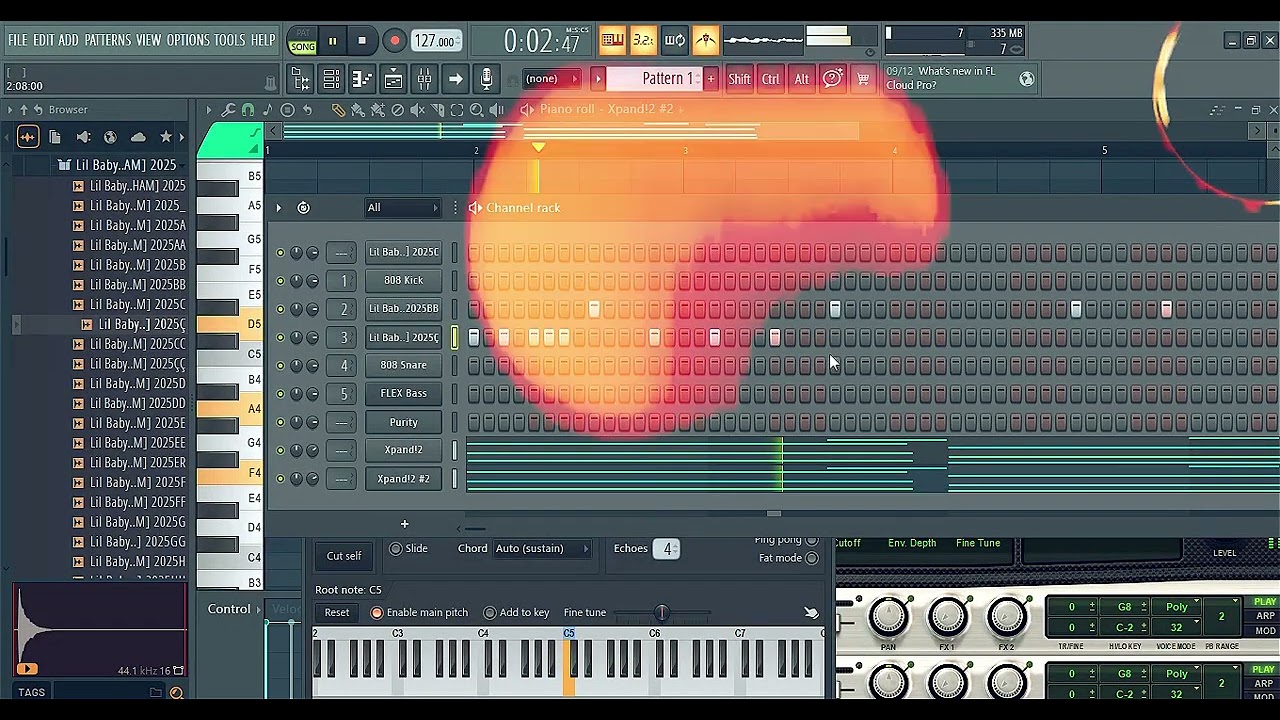The height and width of the screenshot is (720, 1280).
Task: Select the Slide radio option
Action: [396, 548]
